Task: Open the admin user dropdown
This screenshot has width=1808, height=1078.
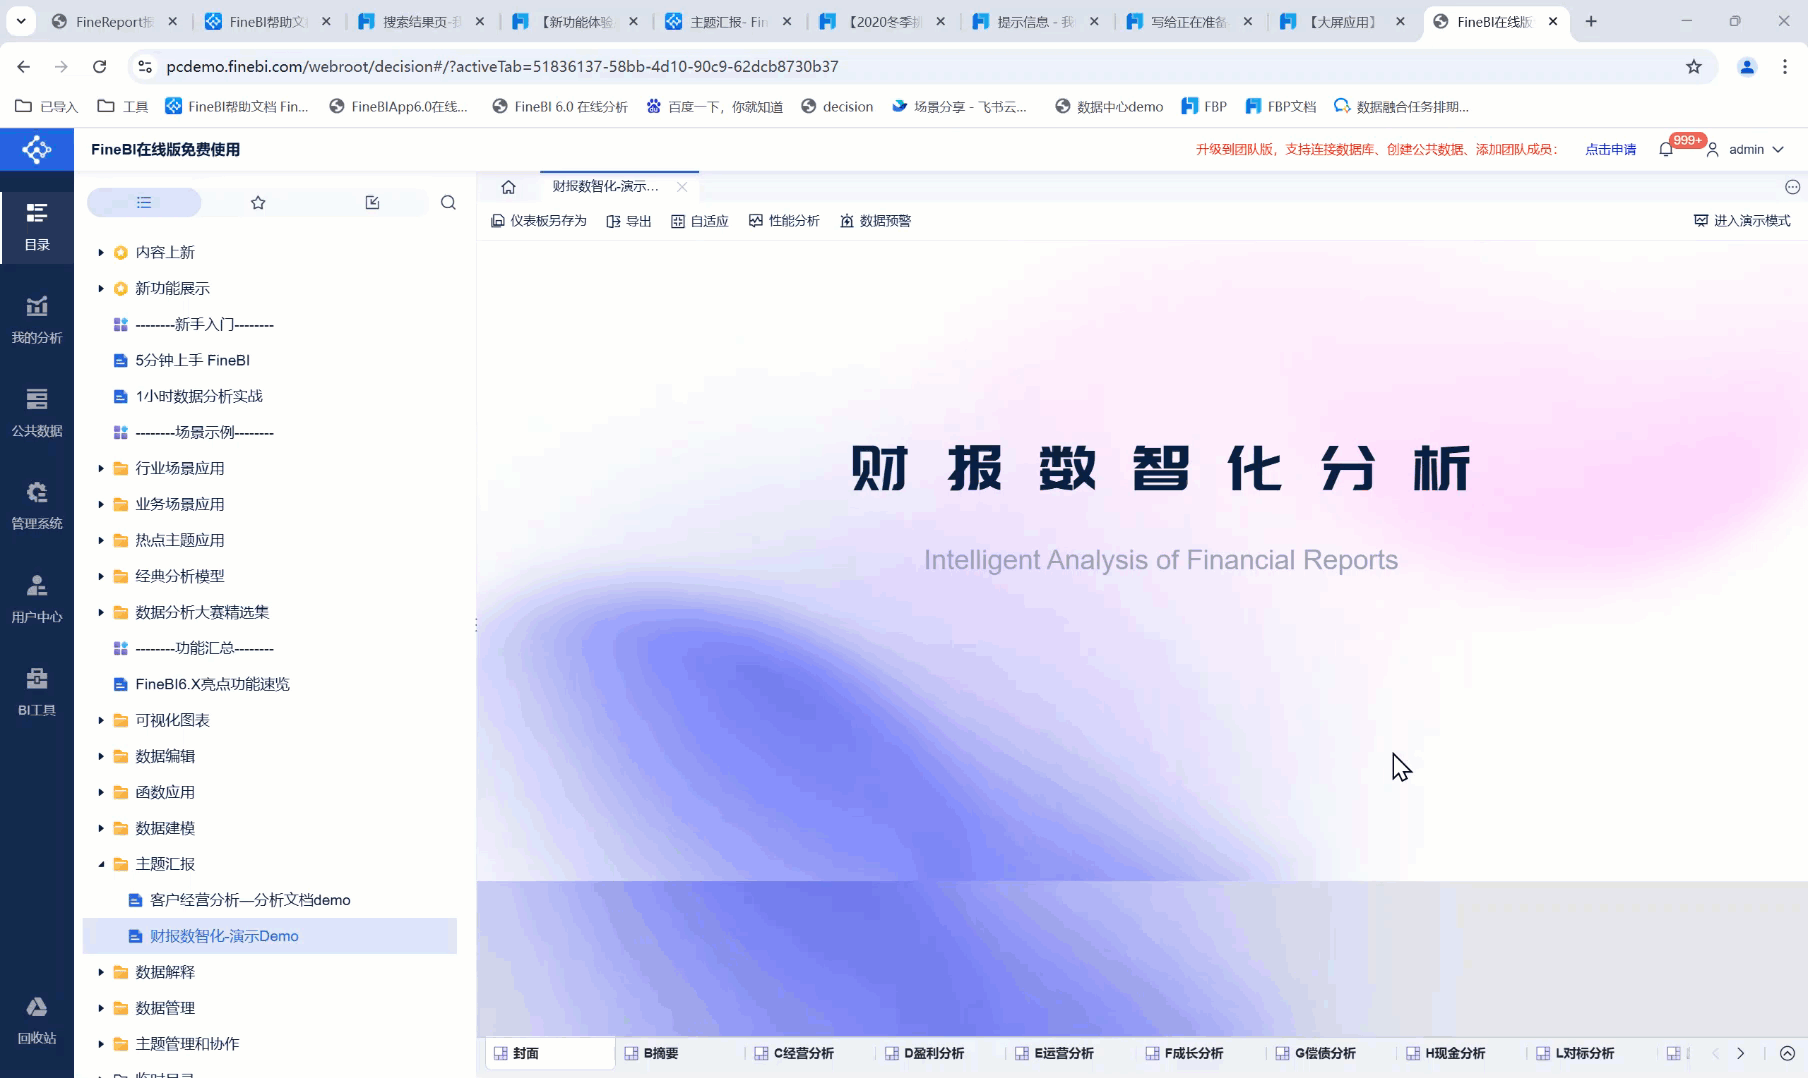Action: [1745, 150]
